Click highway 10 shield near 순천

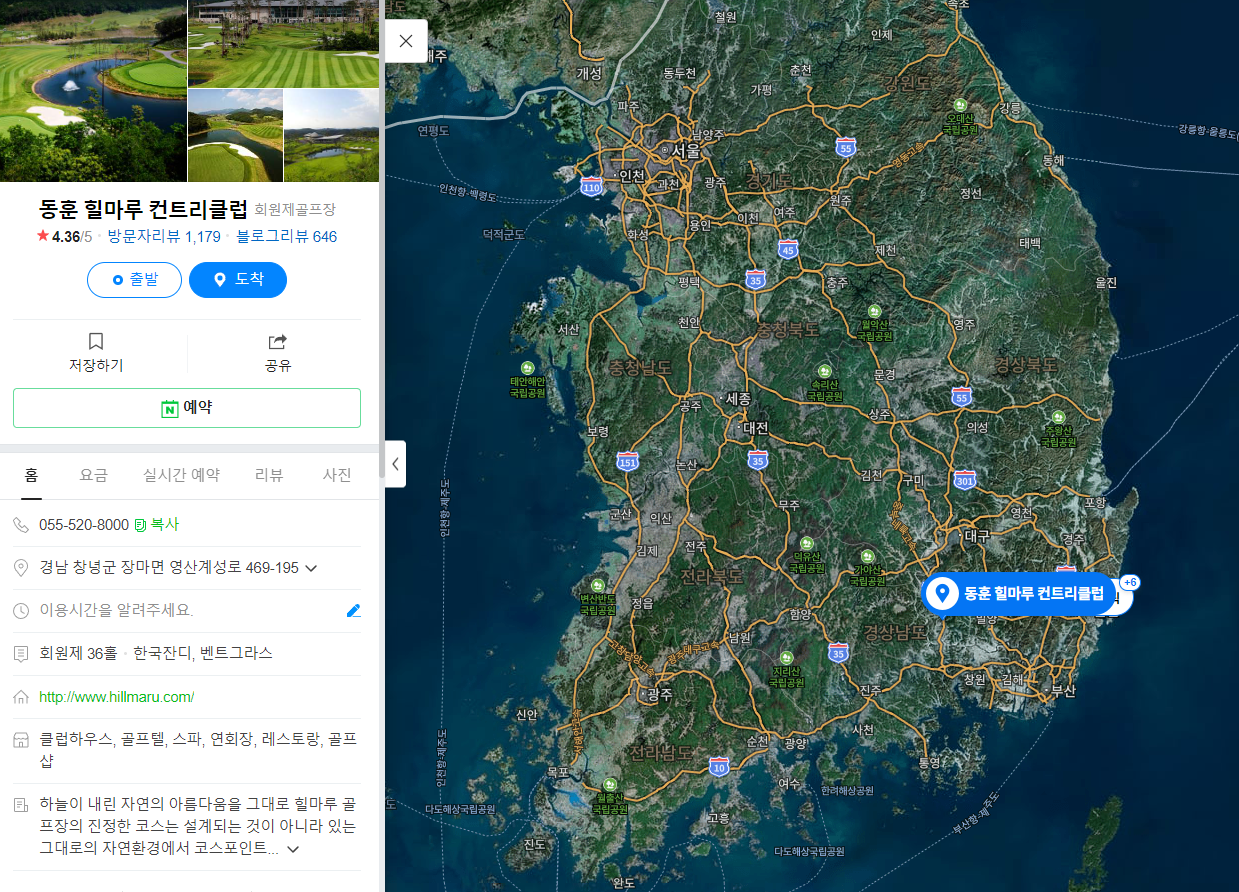point(719,767)
